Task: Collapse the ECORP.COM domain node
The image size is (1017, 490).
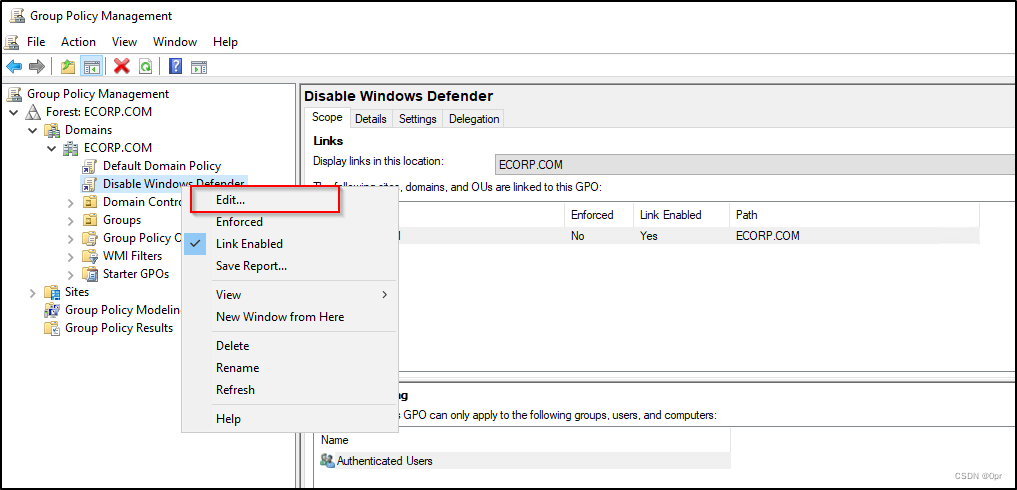Action: [x=52, y=149]
